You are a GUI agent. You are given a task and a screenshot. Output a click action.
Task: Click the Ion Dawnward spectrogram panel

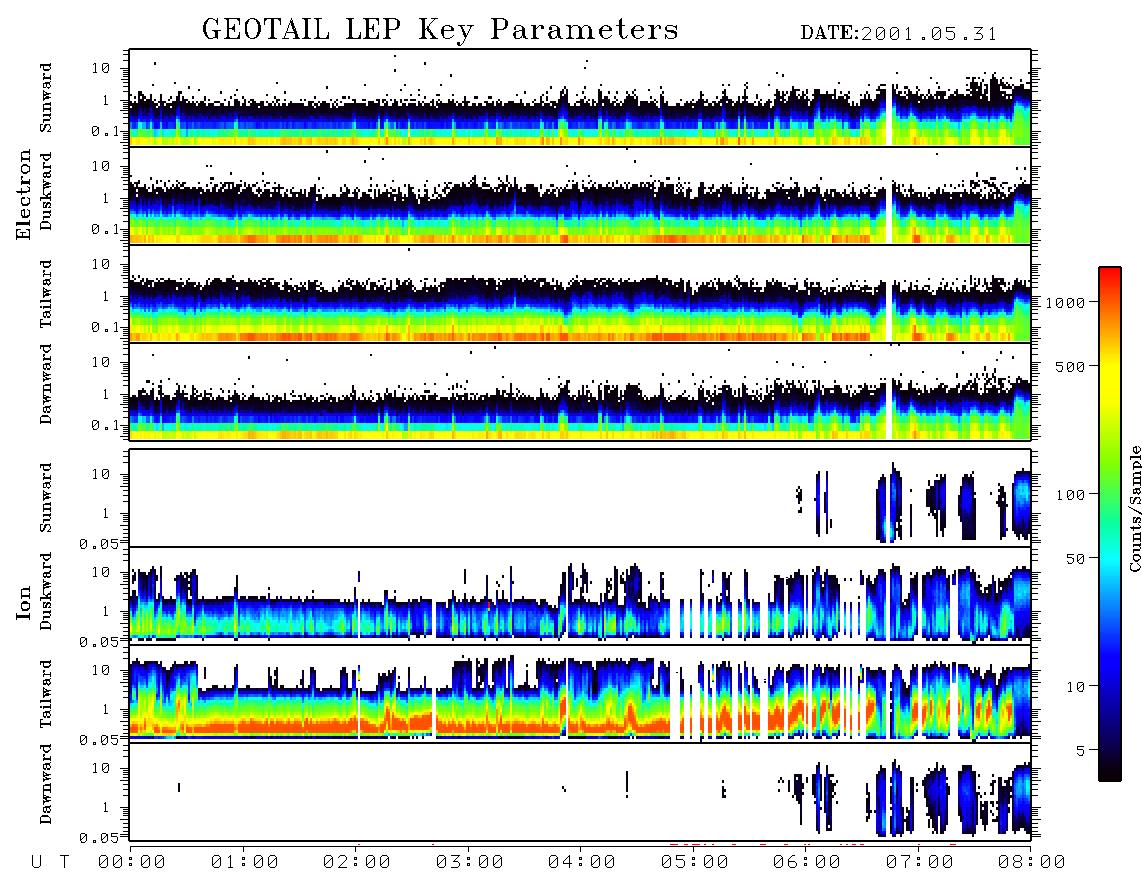(x=580, y=791)
